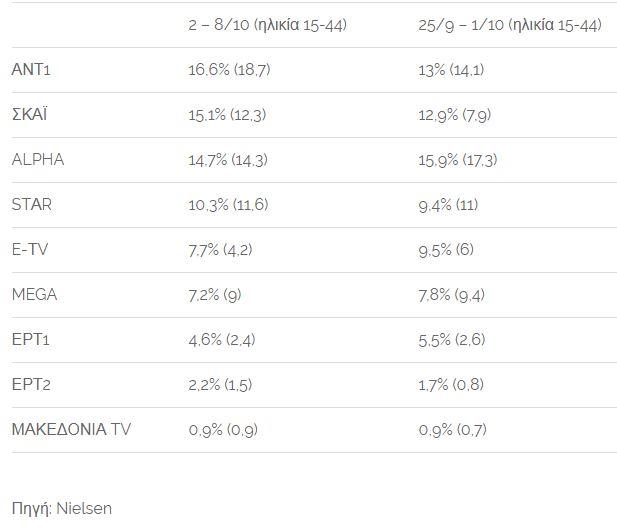Click the ALPHA row label
Viewport: 617px width, 528px height.
(x=38, y=159)
